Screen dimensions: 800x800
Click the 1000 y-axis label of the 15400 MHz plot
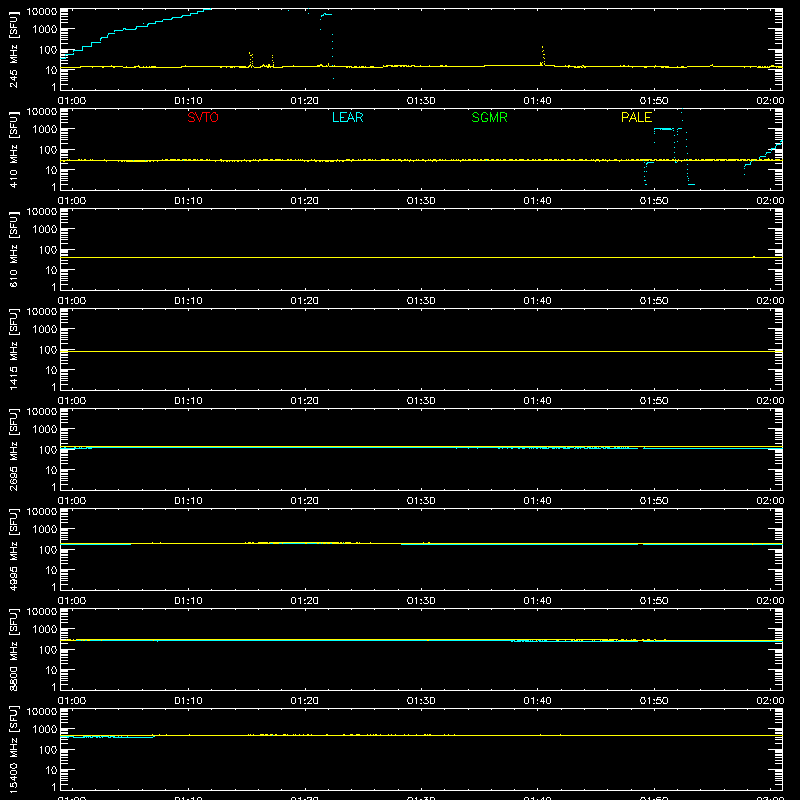45,730
